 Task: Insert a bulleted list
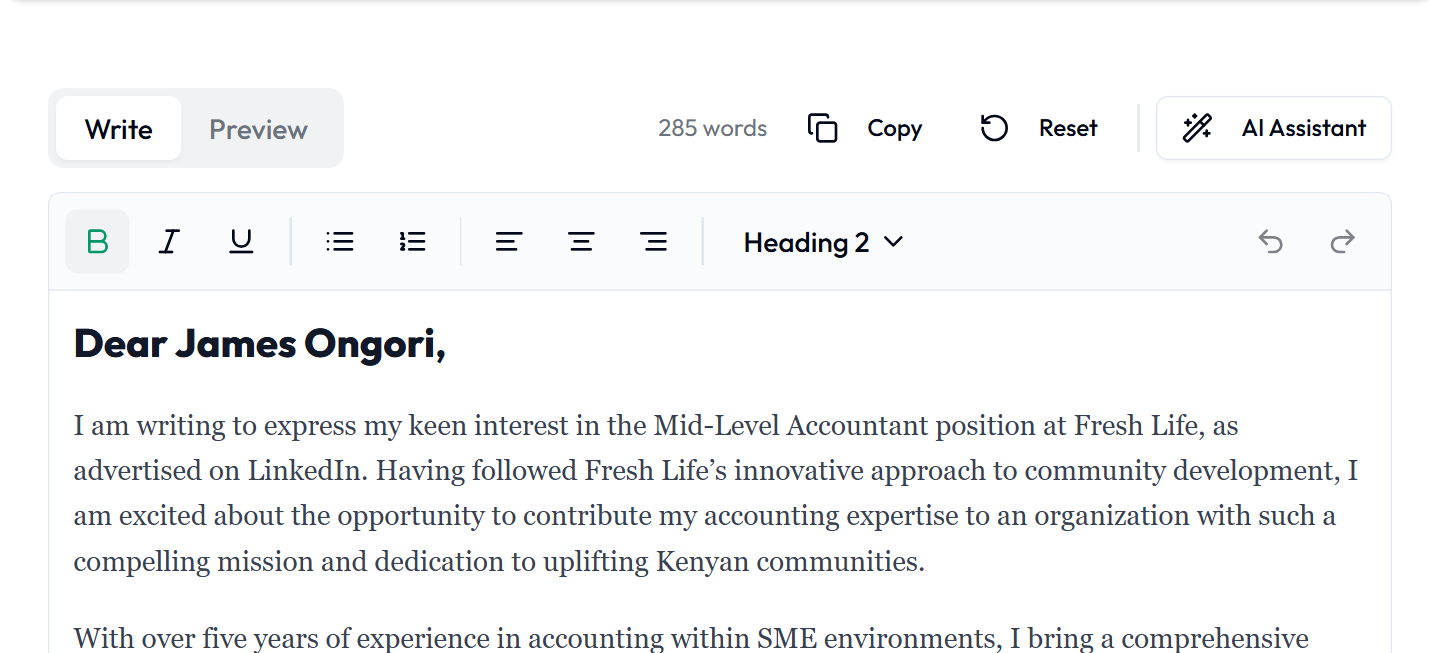click(340, 242)
